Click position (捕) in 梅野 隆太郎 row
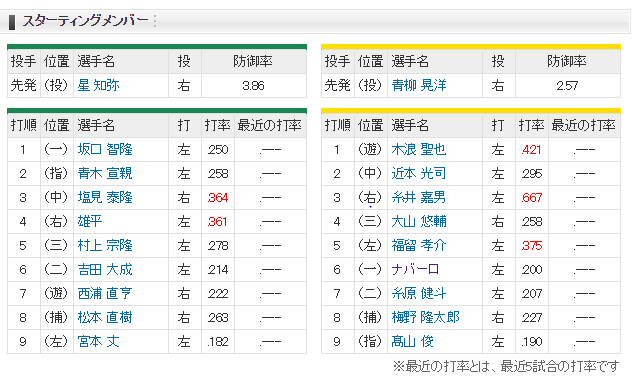 (x=370, y=318)
